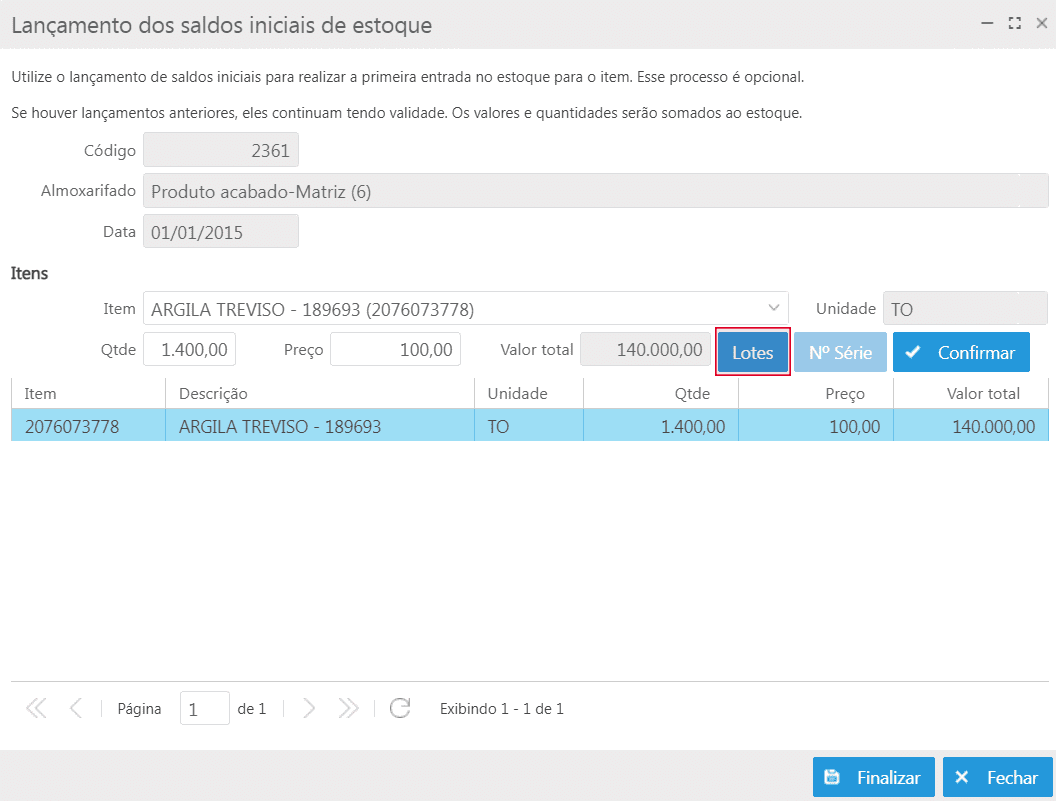
Task: Sort by Valor total column header
Action: [x=970, y=394]
